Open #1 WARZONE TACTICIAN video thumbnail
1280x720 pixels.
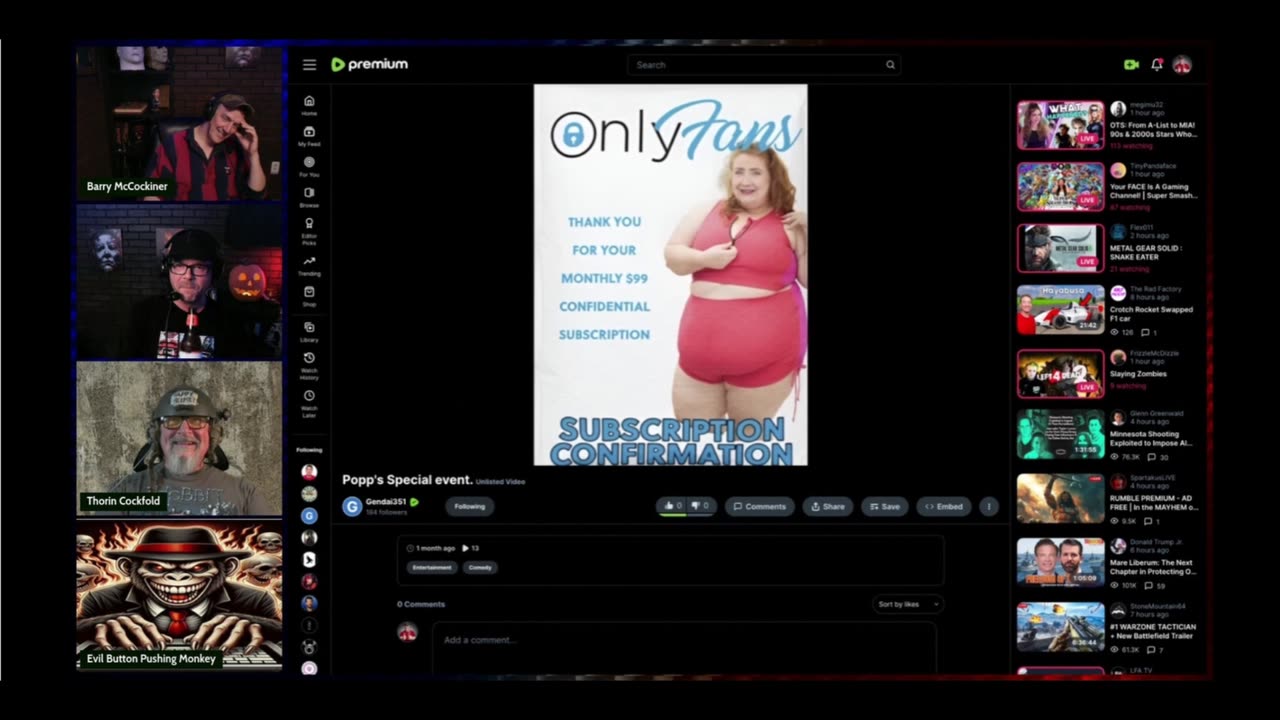pyautogui.click(x=1061, y=626)
